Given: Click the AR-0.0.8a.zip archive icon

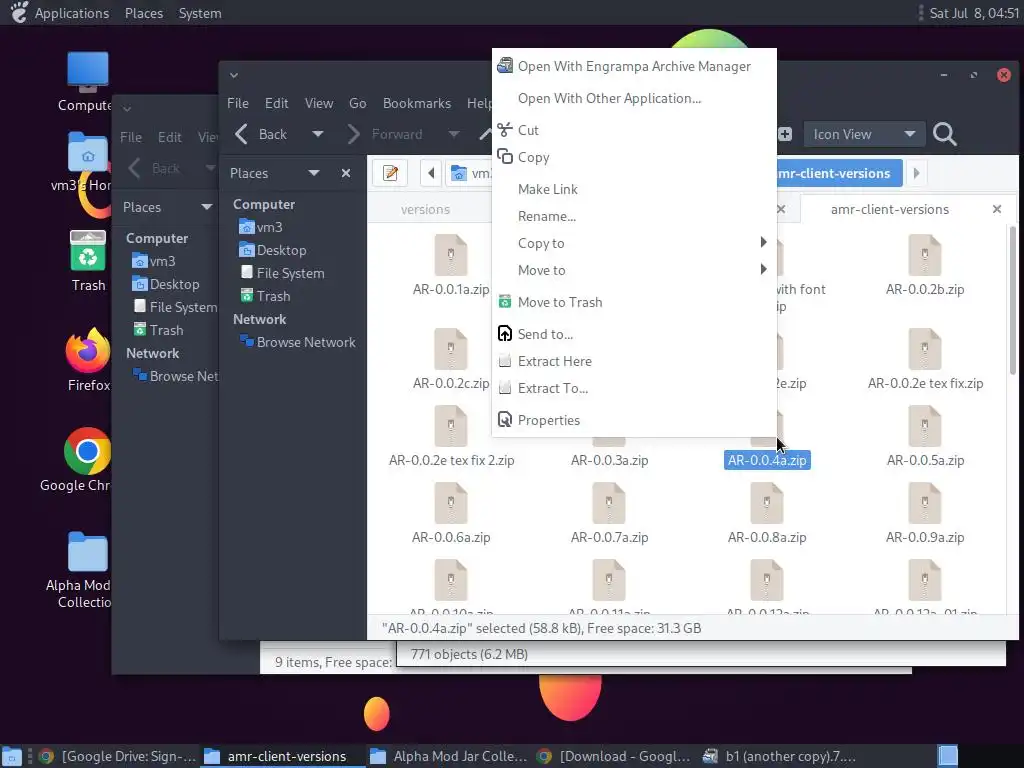Looking at the screenshot, I should click(767, 503).
